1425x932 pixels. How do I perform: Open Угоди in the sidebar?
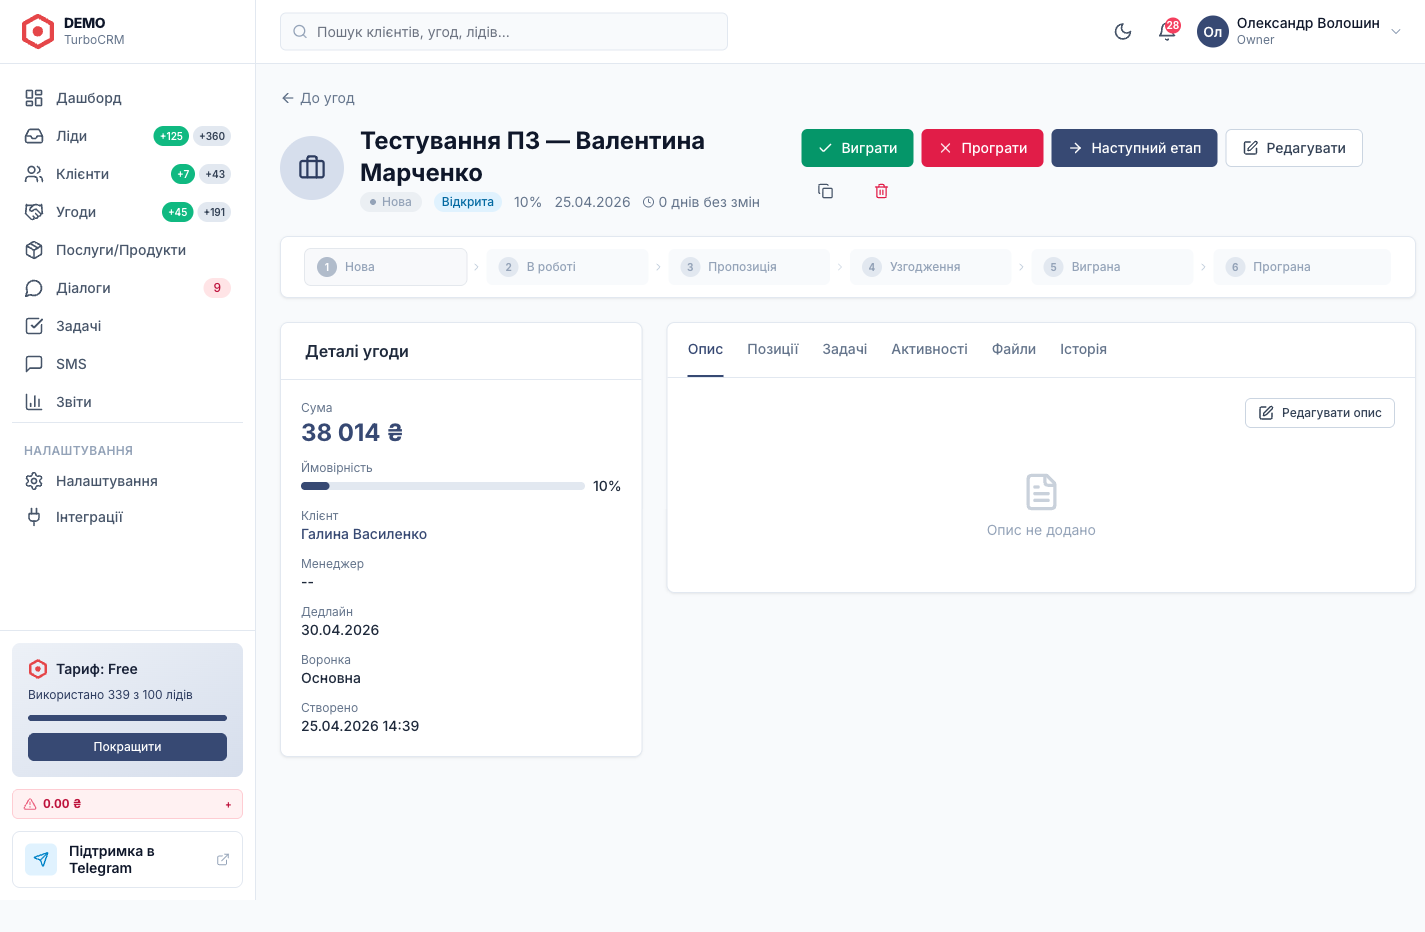coord(127,212)
